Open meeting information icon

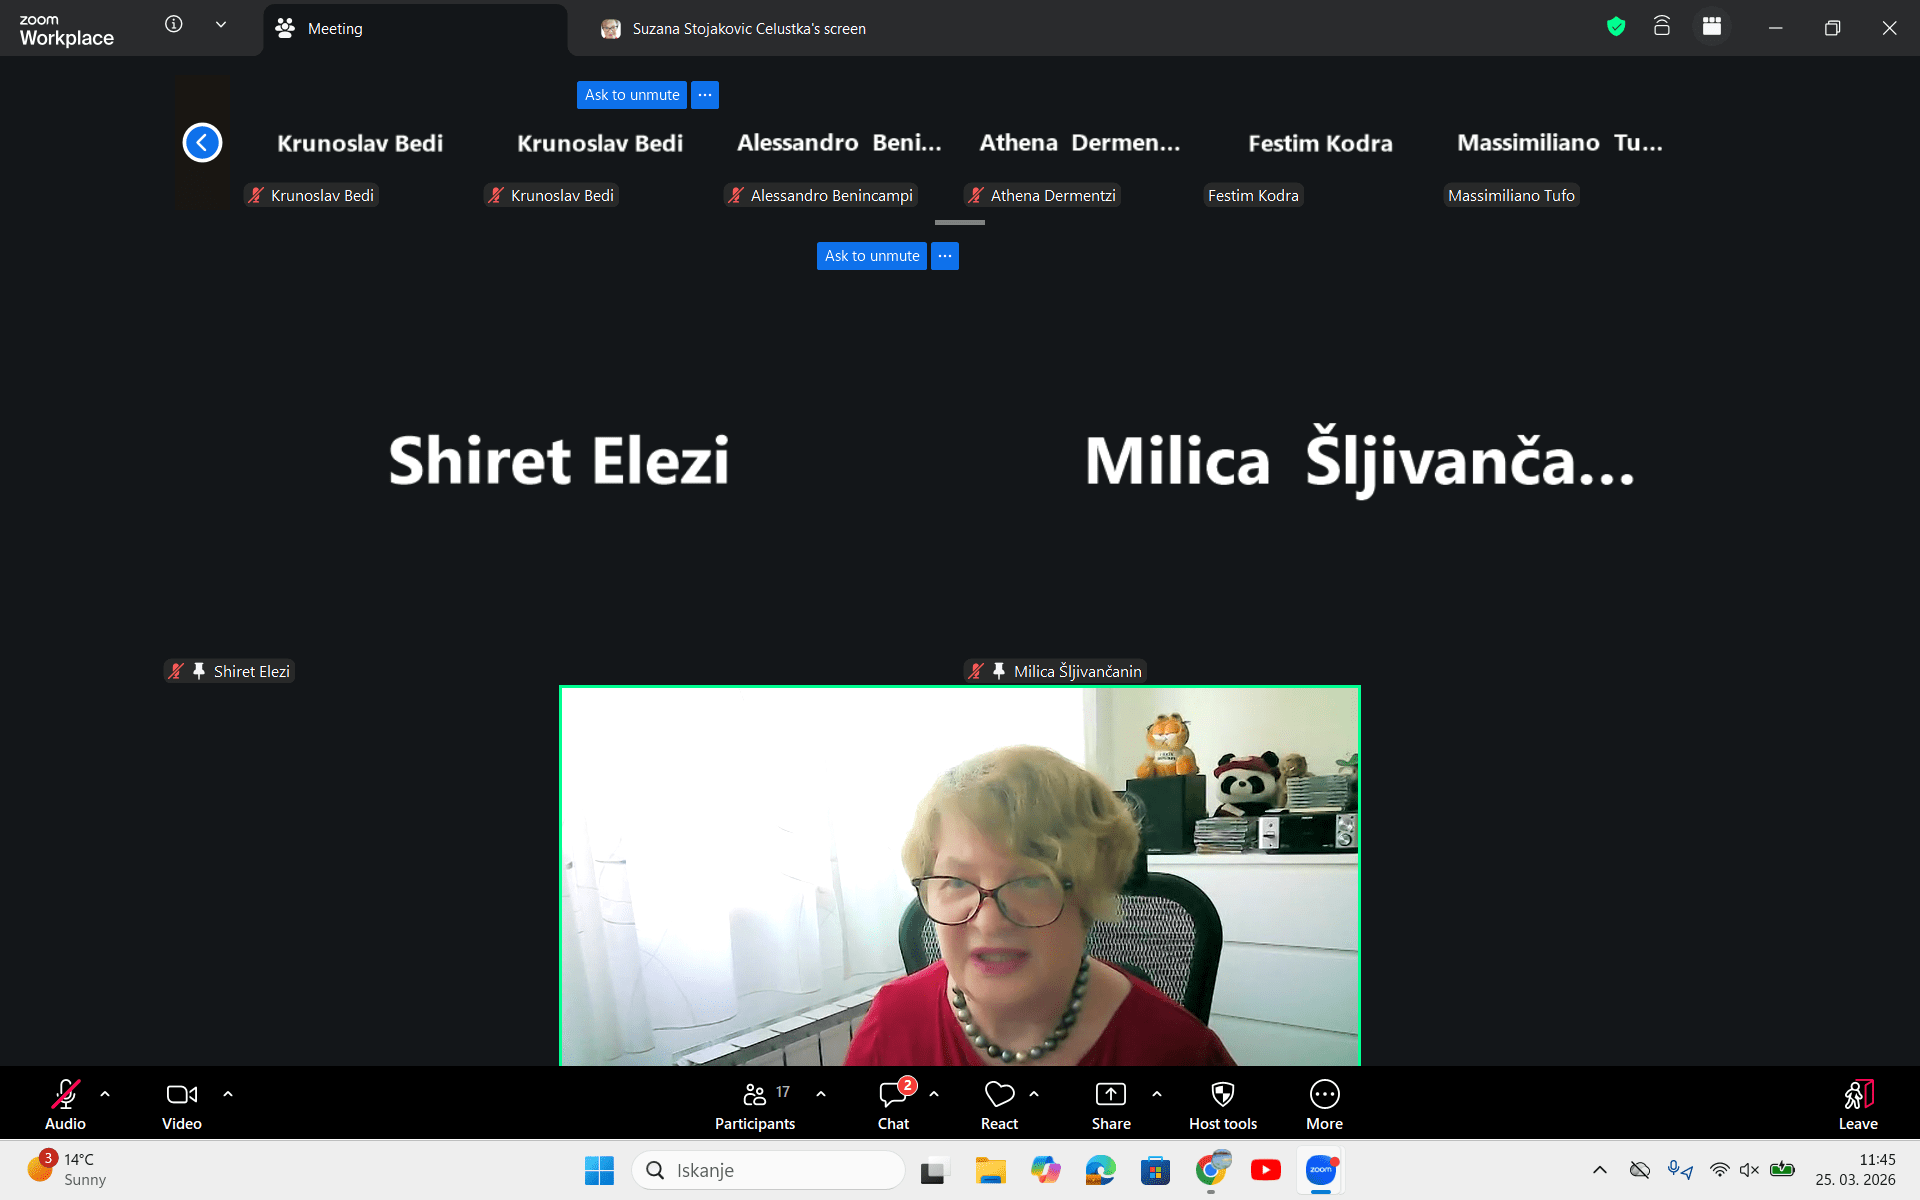tap(174, 24)
